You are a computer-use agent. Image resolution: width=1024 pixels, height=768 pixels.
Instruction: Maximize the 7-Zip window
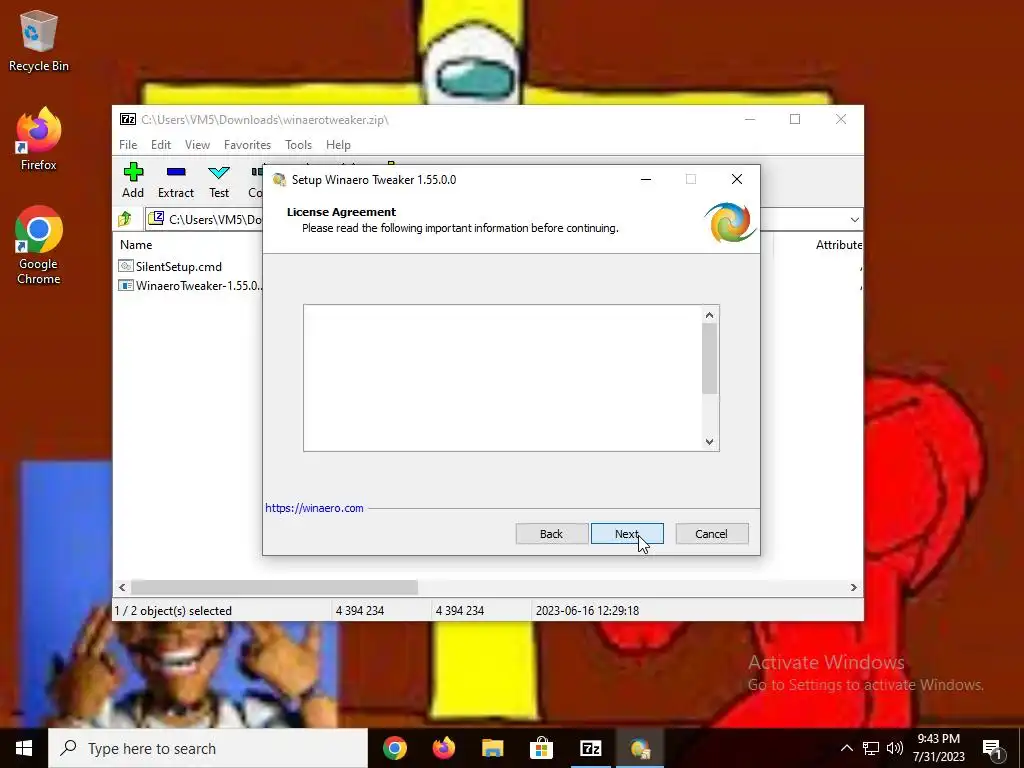pyautogui.click(x=795, y=119)
